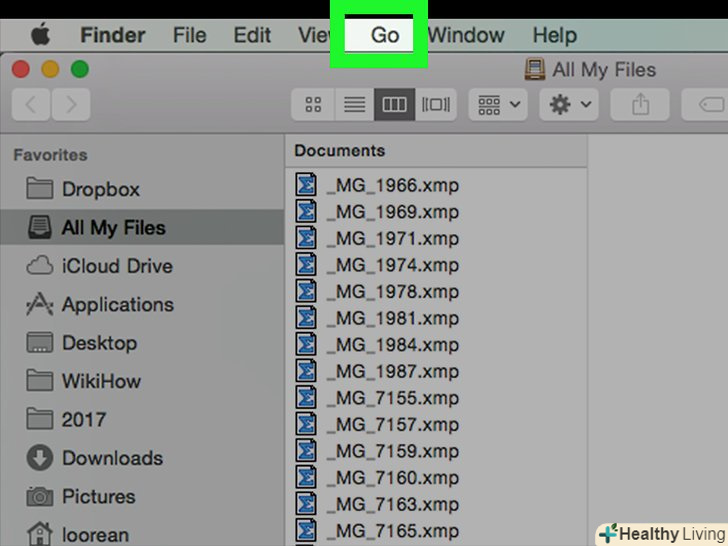728x546 pixels.
Task: Open the Edit menu
Action: coord(252,35)
